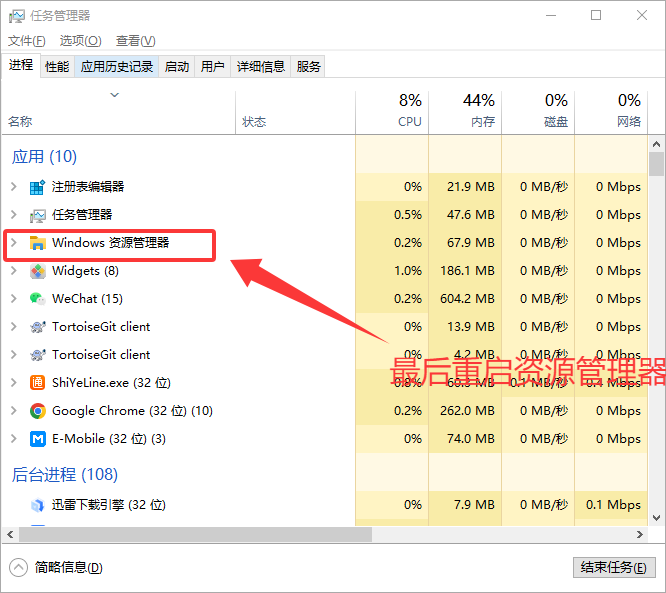This screenshot has height=593, width=666.
Task: Click the 迅雷下载引擎 process icon
Action: pos(37,505)
